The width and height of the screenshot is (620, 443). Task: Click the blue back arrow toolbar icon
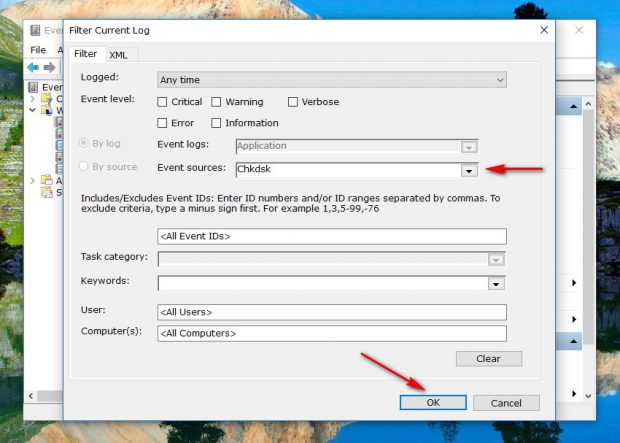tap(33, 68)
